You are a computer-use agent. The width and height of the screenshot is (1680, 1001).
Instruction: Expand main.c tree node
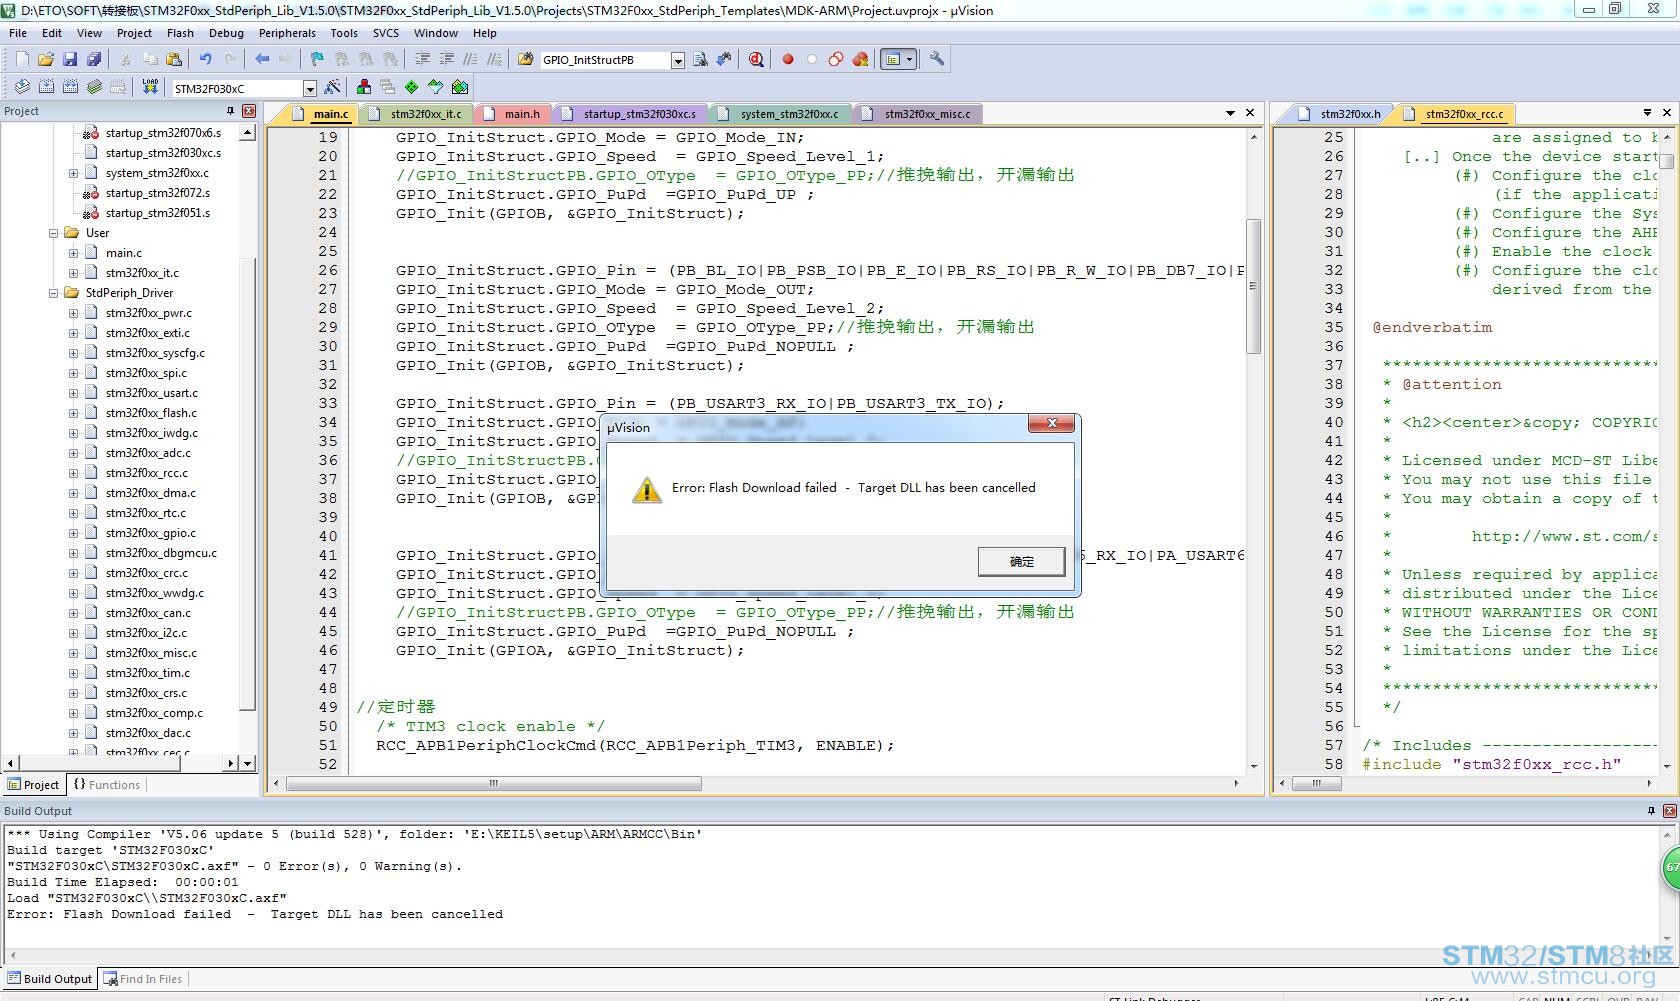tap(73, 253)
